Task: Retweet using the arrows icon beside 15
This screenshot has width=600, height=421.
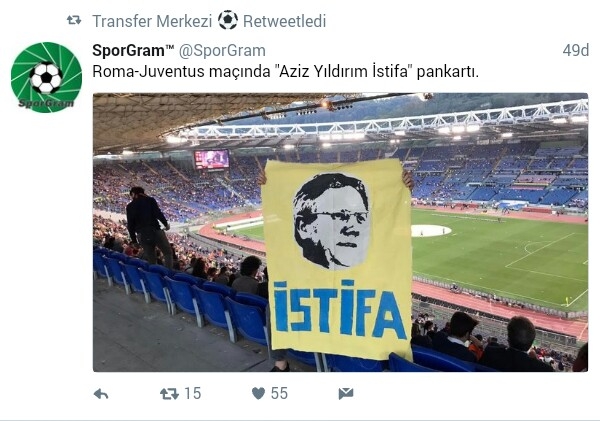Action: pos(170,394)
